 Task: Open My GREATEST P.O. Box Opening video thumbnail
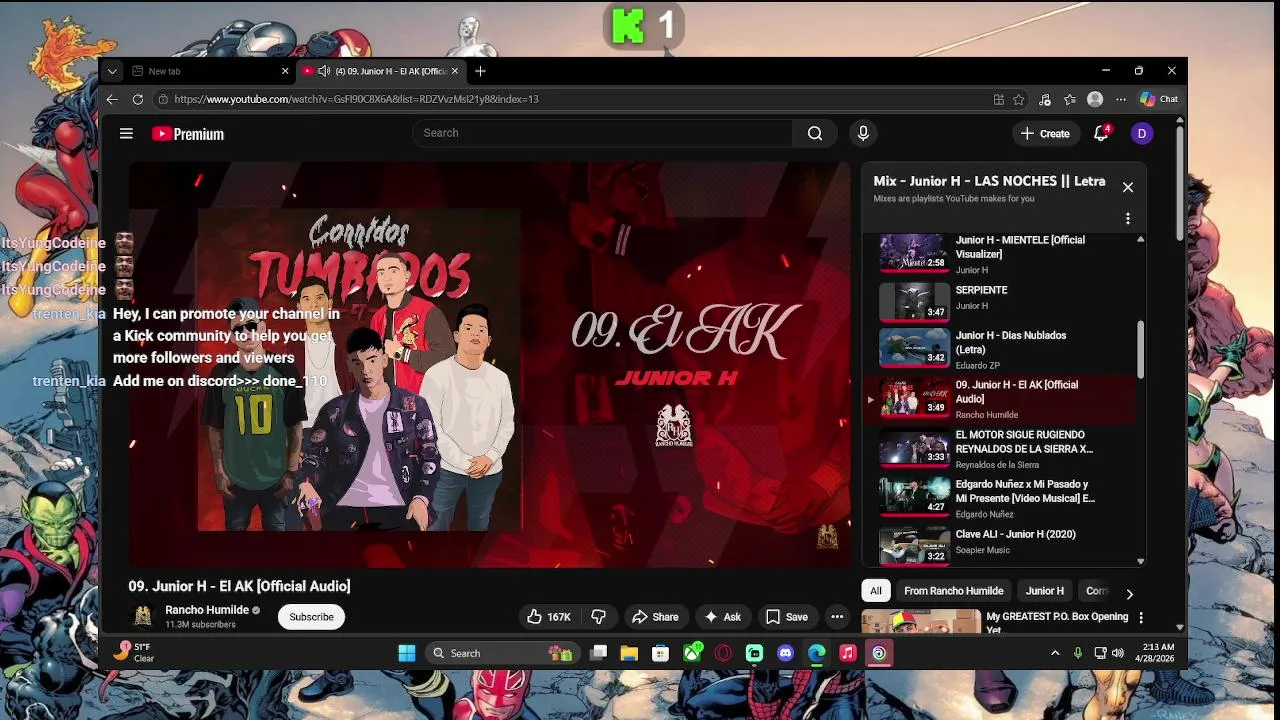(x=921, y=622)
